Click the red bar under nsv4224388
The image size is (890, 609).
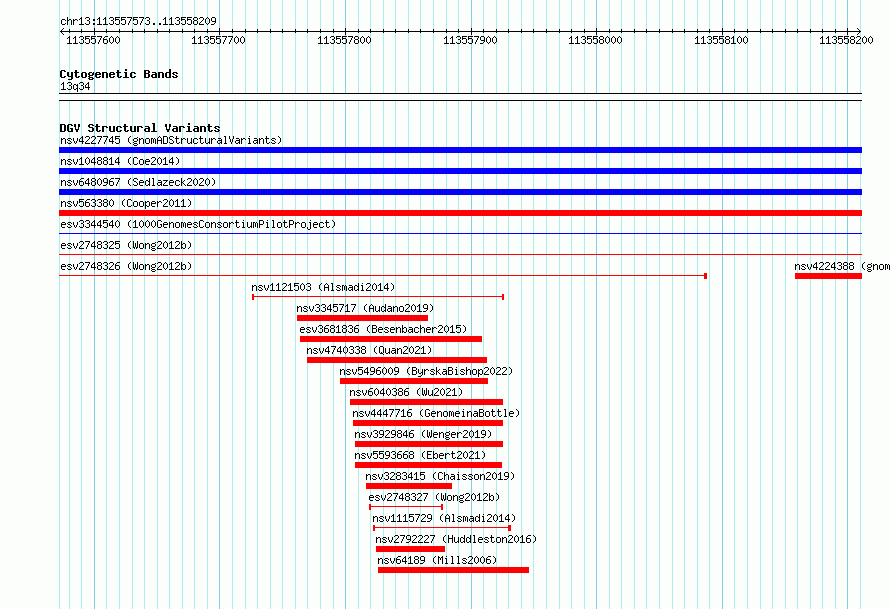tap(828, 276)
